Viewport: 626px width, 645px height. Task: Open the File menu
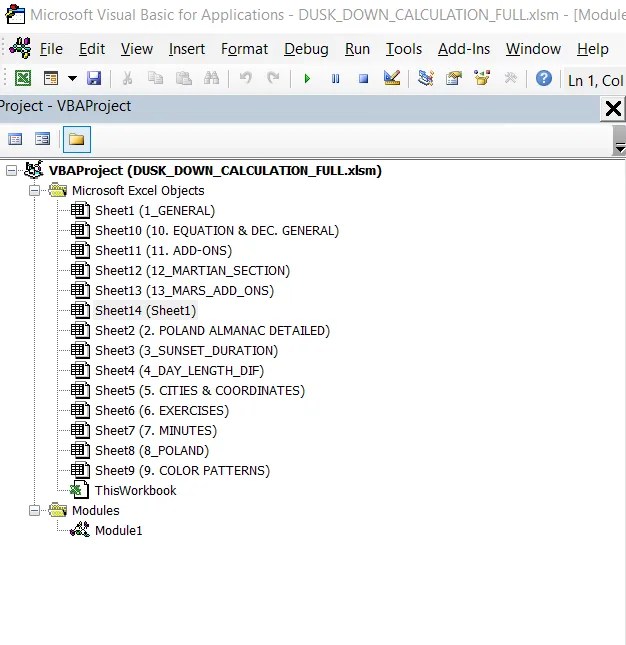51,49
